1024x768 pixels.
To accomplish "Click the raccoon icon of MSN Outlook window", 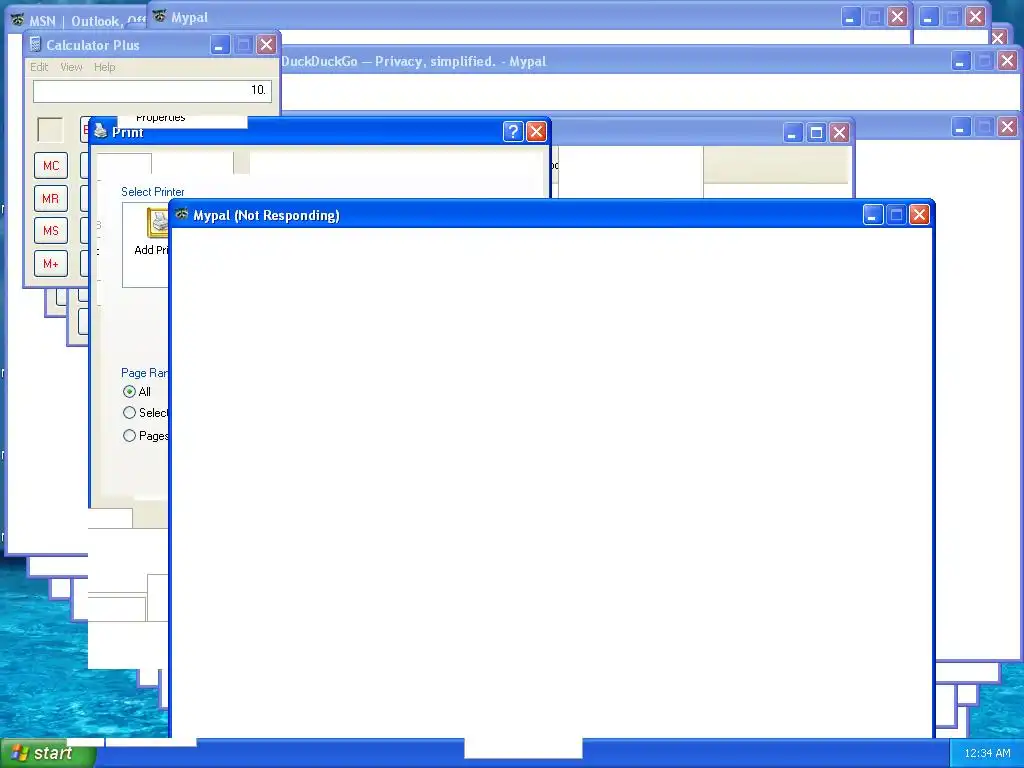I will pyautogui.click(x=18, y=20).
